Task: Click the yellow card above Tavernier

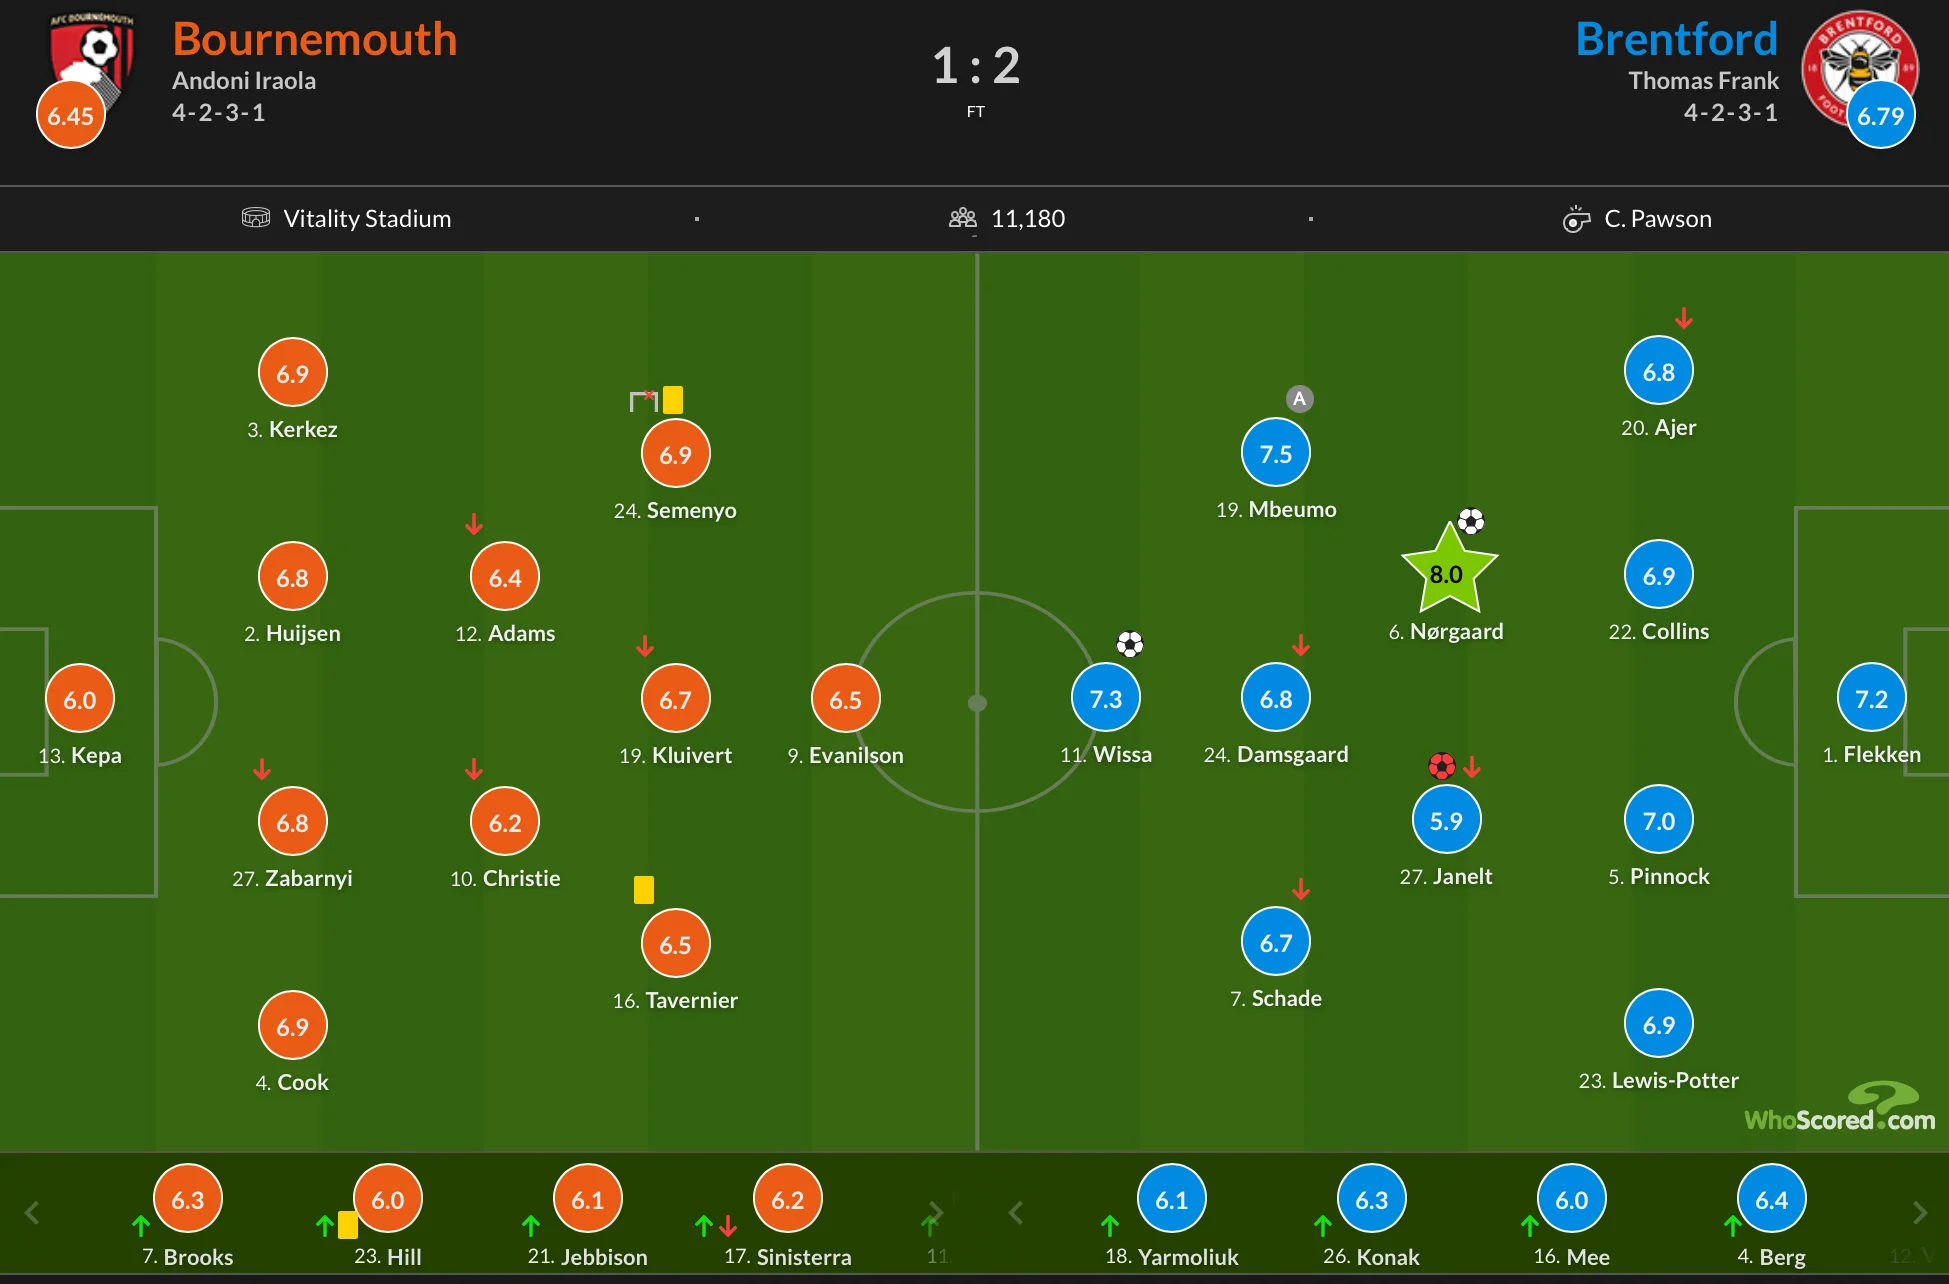Action: [x=644, y=889]
